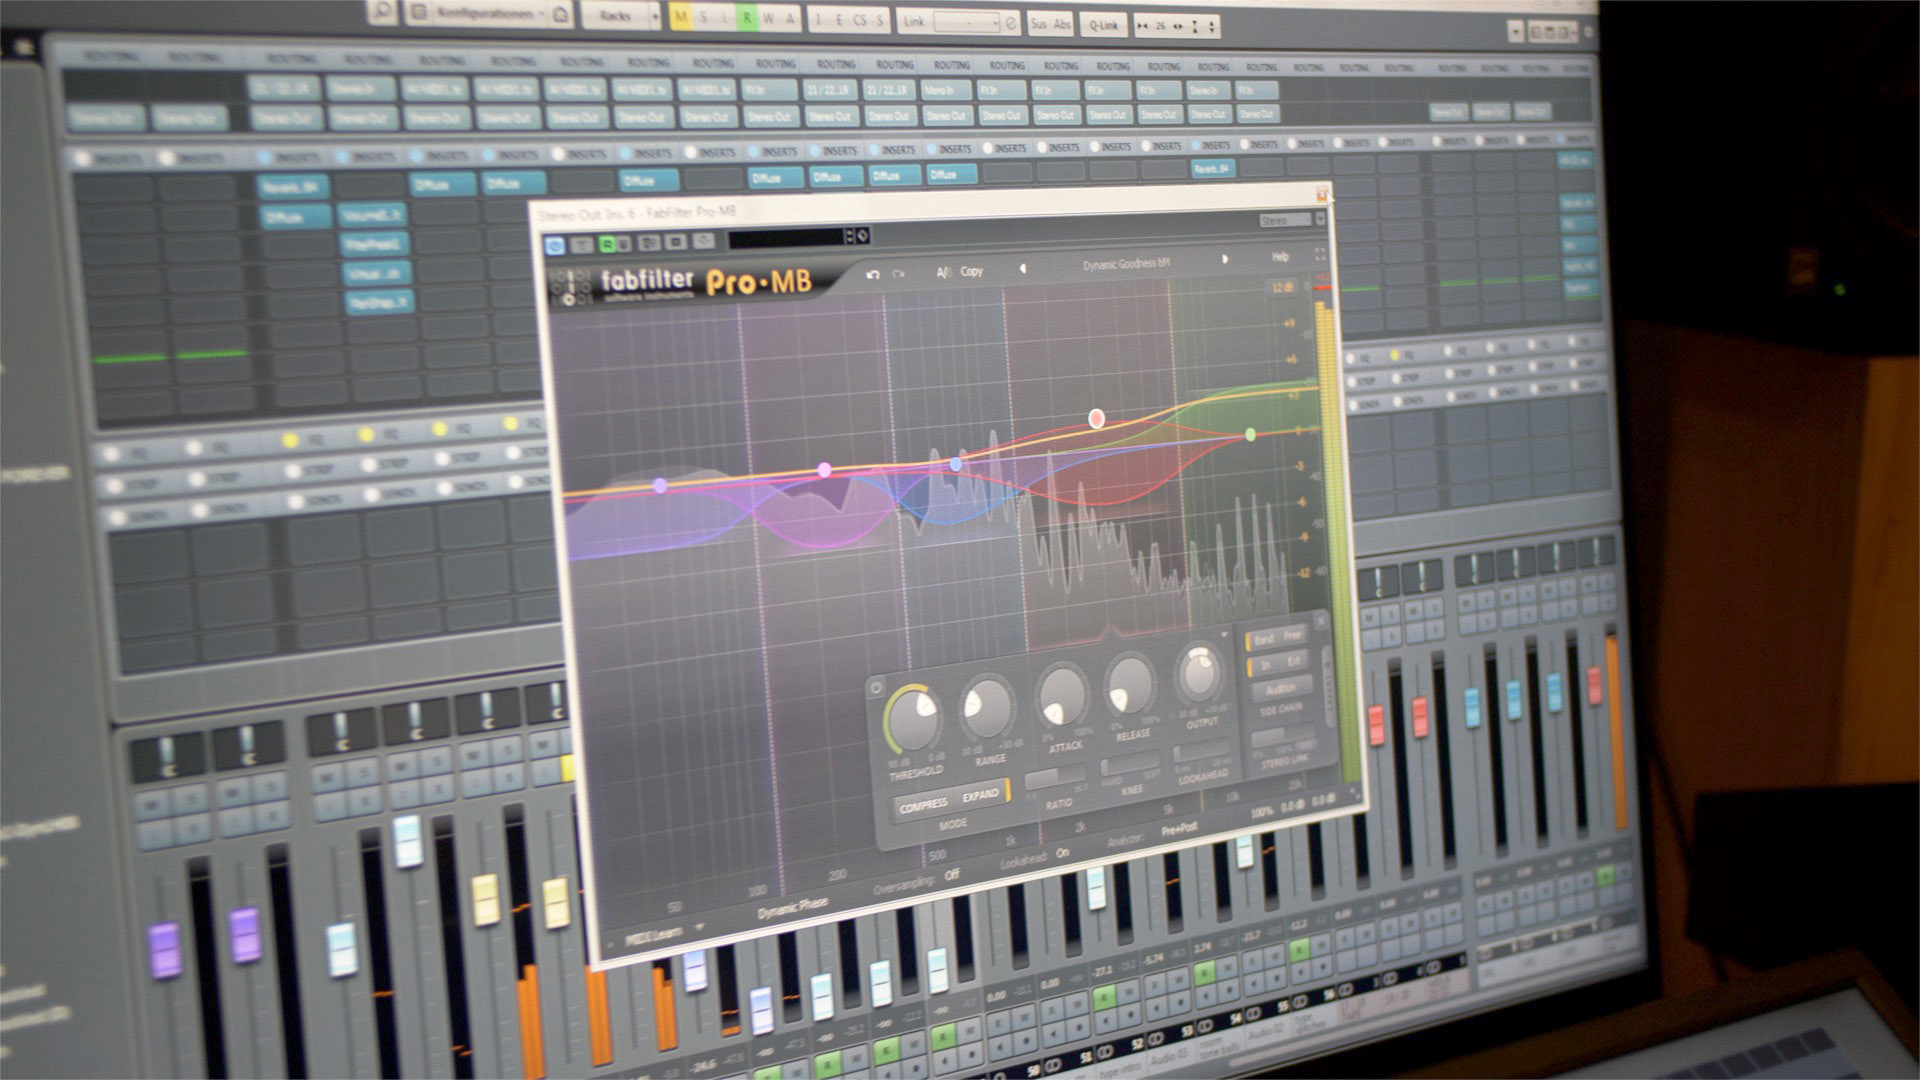Select EXPAND mode
Screen dimensions: 1920x1080
click(x=980, y=795)
